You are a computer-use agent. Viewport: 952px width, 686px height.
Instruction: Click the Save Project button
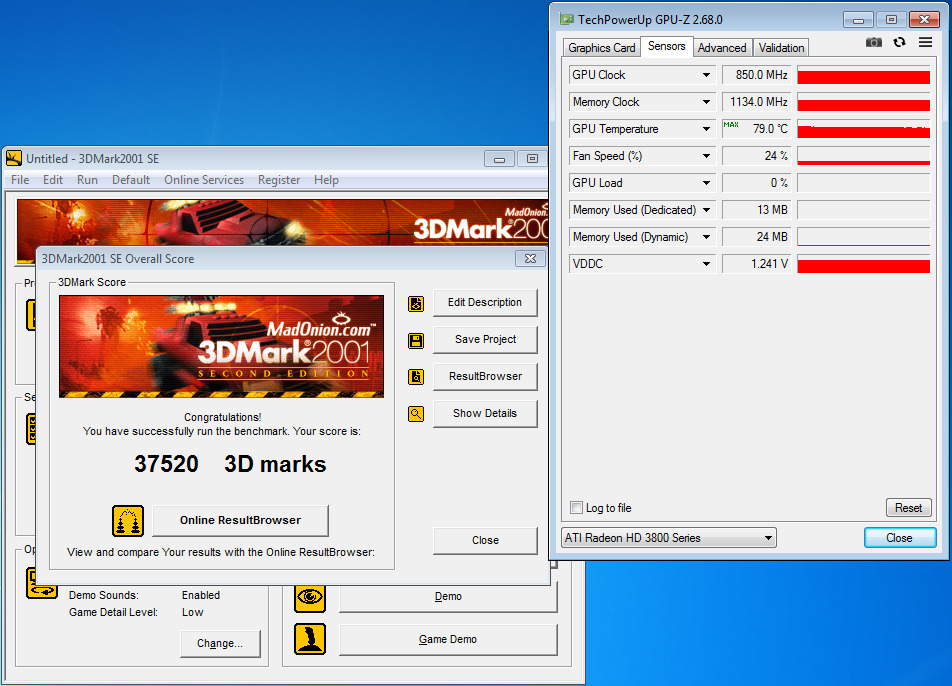click(485, 339)
